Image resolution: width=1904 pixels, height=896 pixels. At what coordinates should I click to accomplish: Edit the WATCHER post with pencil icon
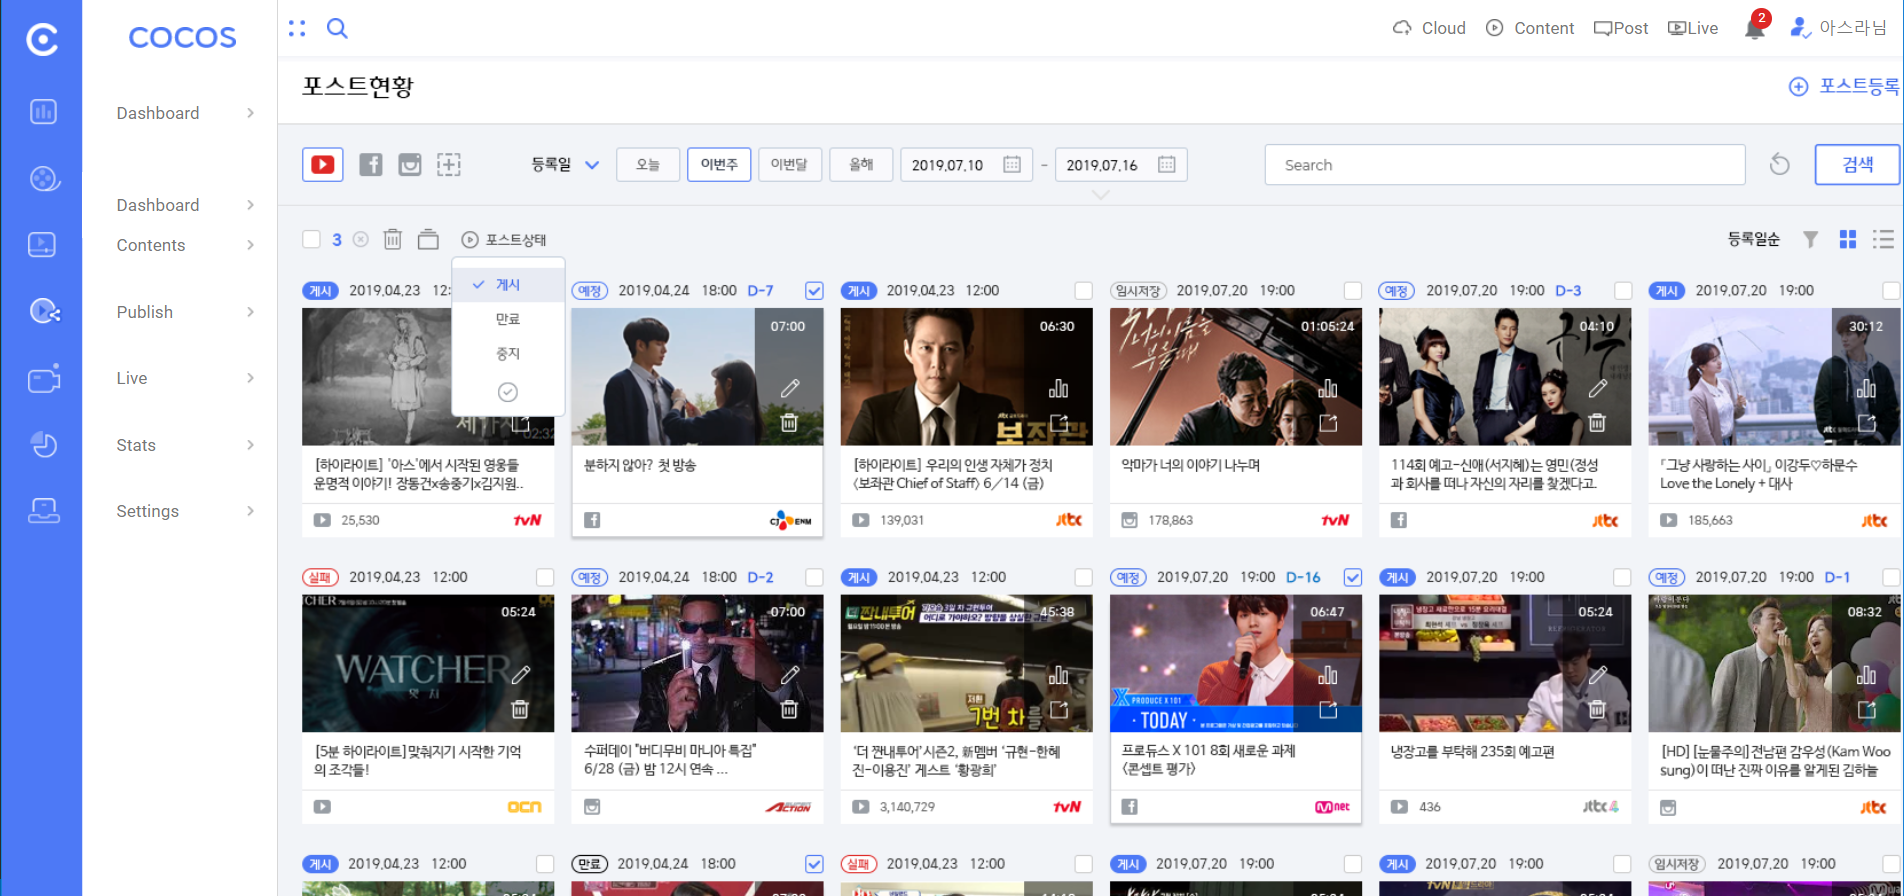[x=521, y=675]
